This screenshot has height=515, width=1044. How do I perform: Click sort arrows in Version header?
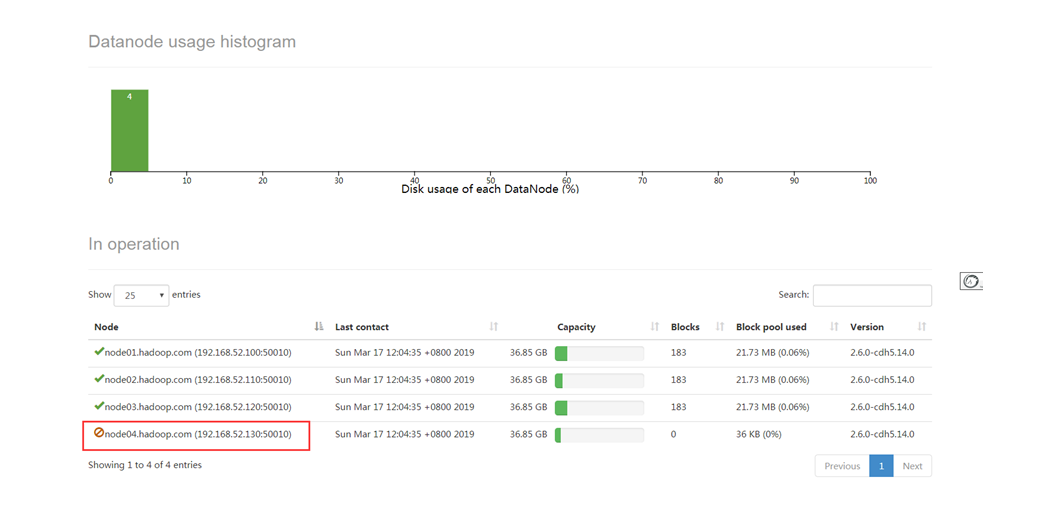[x=922, y=326]
